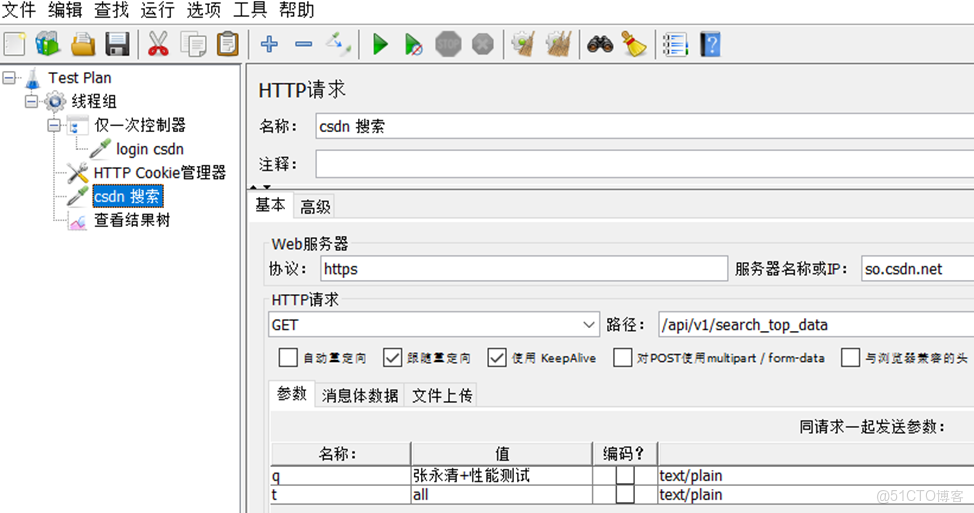Open the Templates icon in toolbar
Image resolution: width=974 pixels, height=513 pixels.
coord(48,44)
